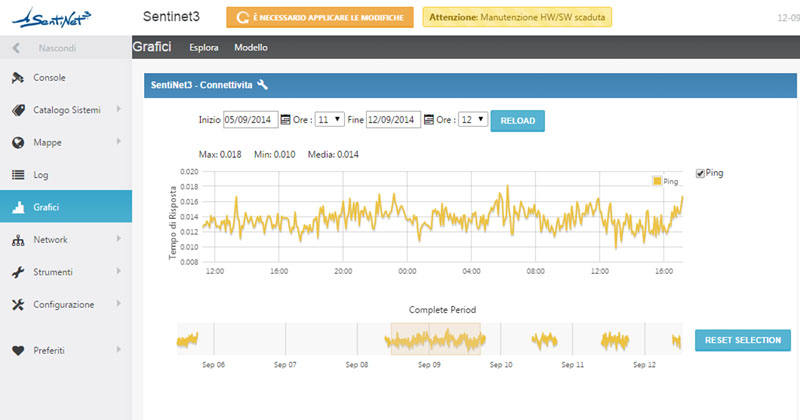Screen dimensions: 800x420
Task: Click the Sentinet3 header title
Action: click(x=171, y=17)
